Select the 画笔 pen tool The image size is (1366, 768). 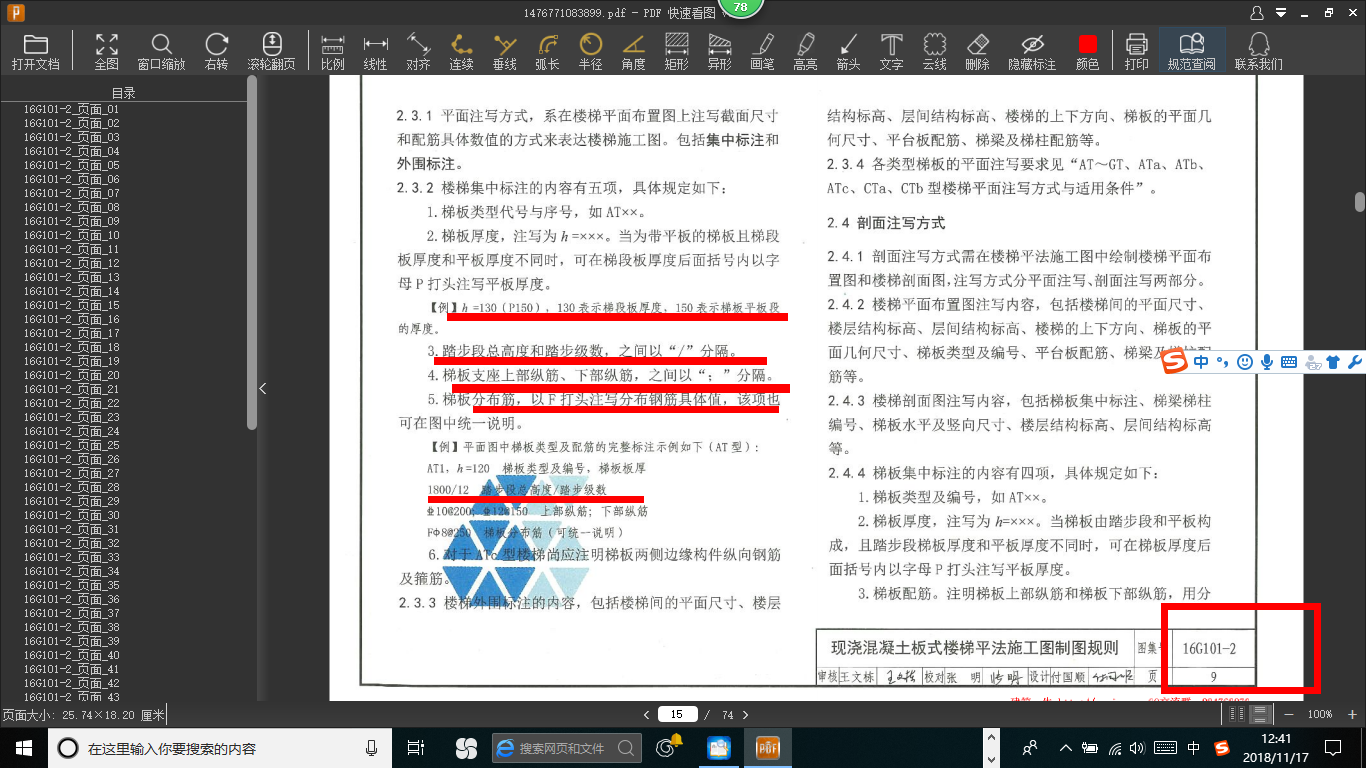762,51
